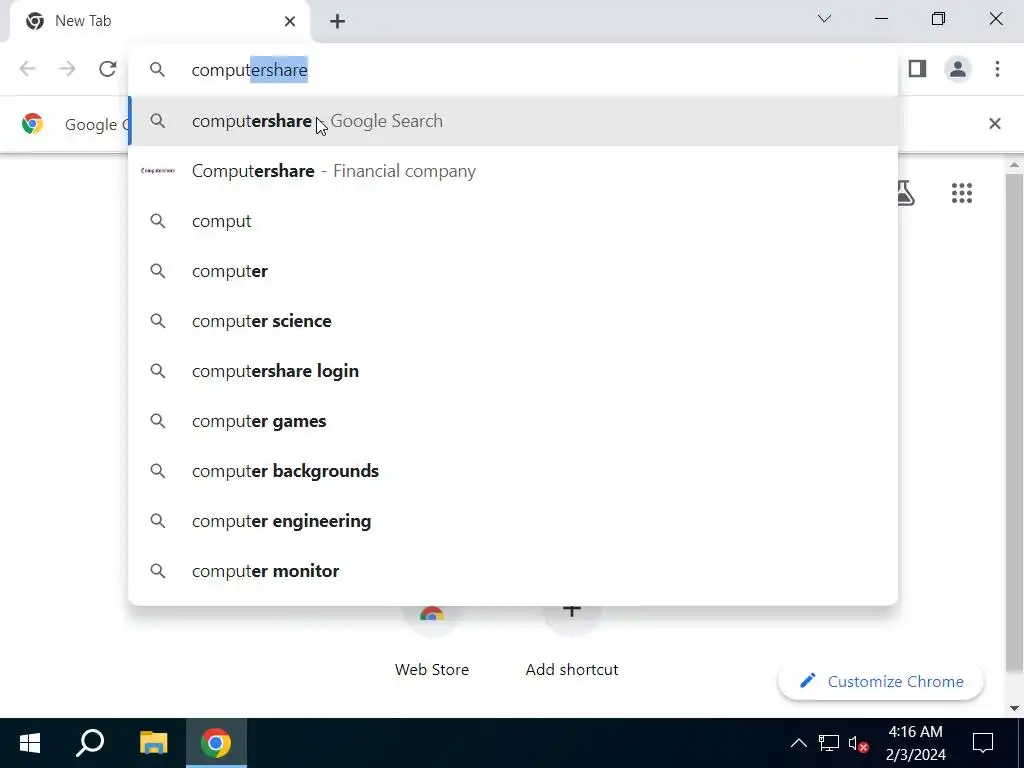The image size is (1024, 768).
Task: Select 'computershare login' suggestion
Action: (x=513, y=371)
